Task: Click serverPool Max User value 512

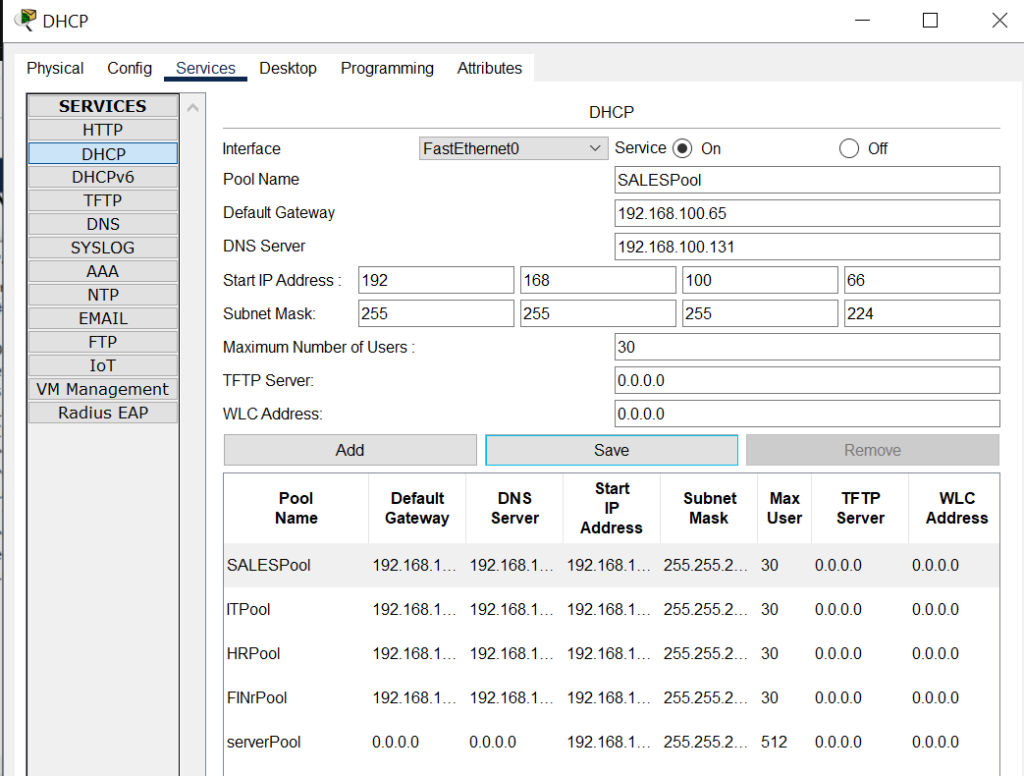Action: tap(774, 742)
